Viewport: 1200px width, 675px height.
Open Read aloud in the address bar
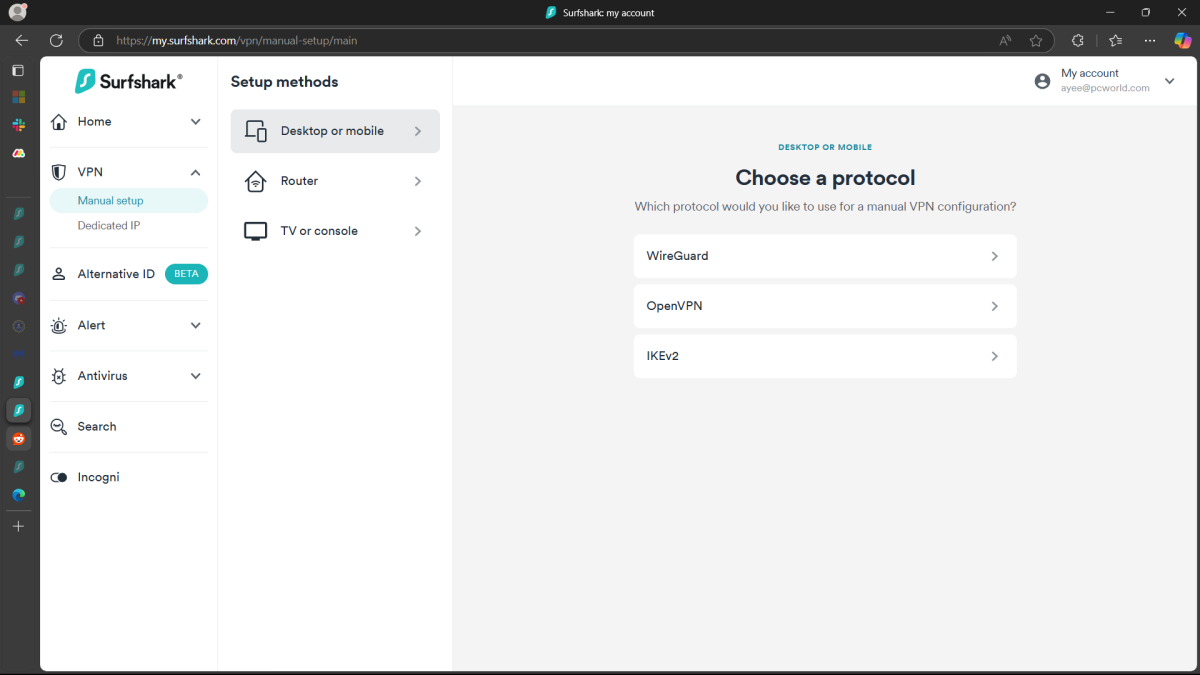coord(1005,41)
